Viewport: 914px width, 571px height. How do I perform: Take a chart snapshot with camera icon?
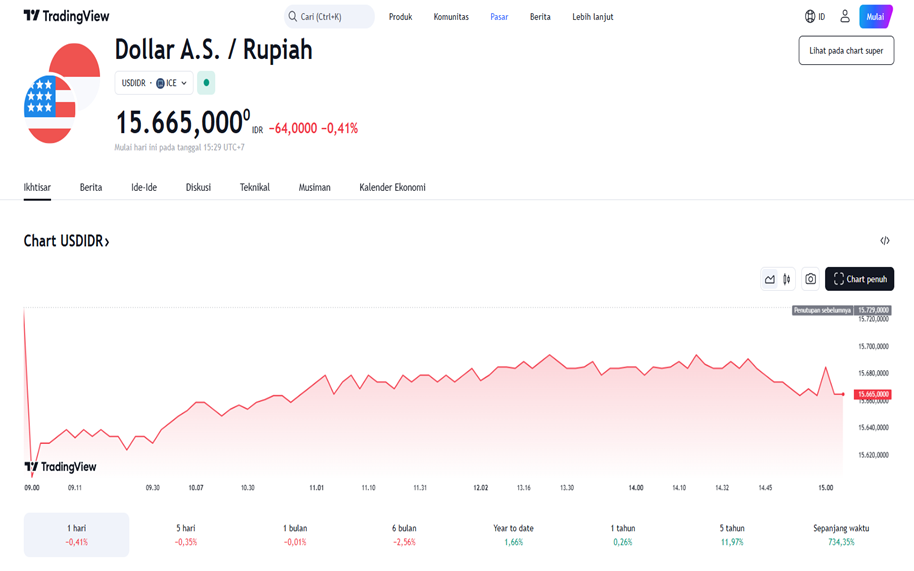point(811,279)
